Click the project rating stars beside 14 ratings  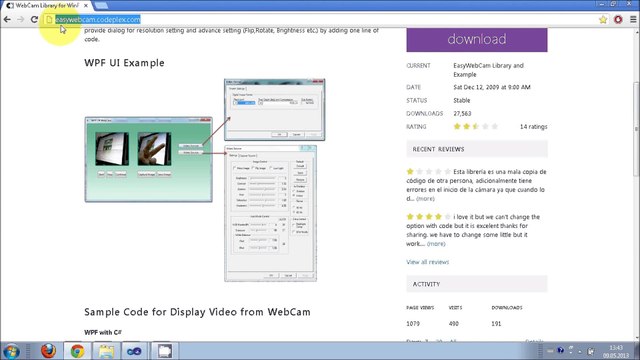click(x=476, y=127)
